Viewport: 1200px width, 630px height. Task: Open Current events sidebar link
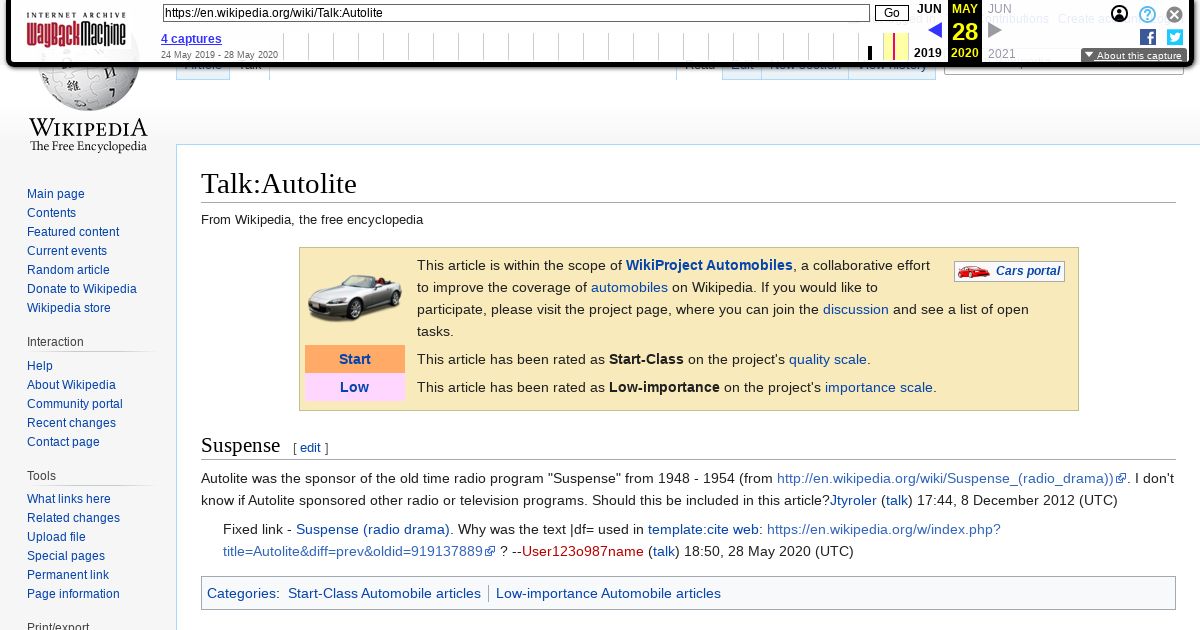tap(67, 251)
